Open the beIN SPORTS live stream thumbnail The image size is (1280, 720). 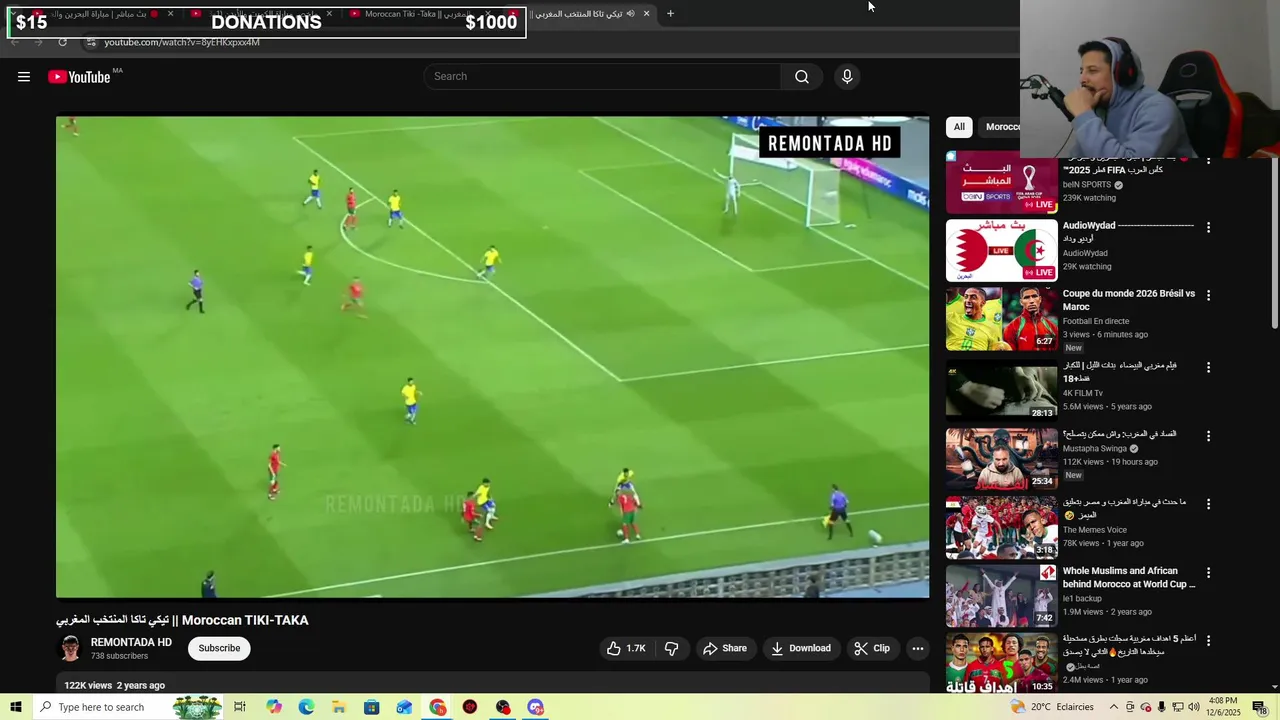(x=1001, y=184)
